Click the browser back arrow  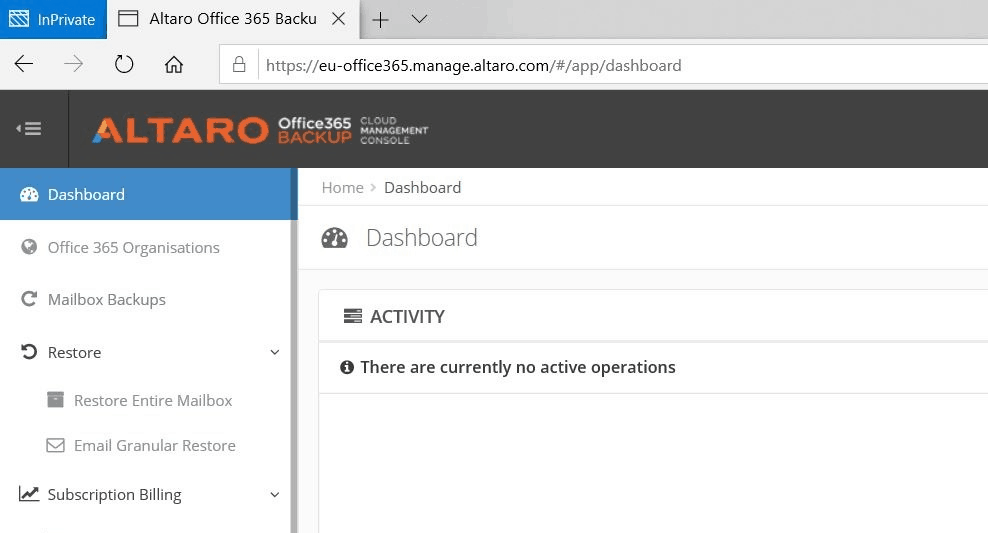pos(24,64)
